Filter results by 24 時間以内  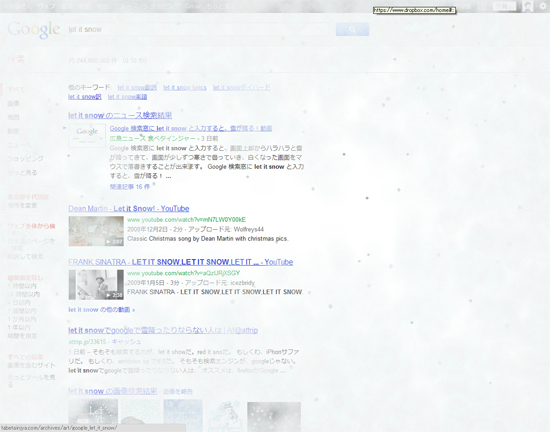pos(24,294)
